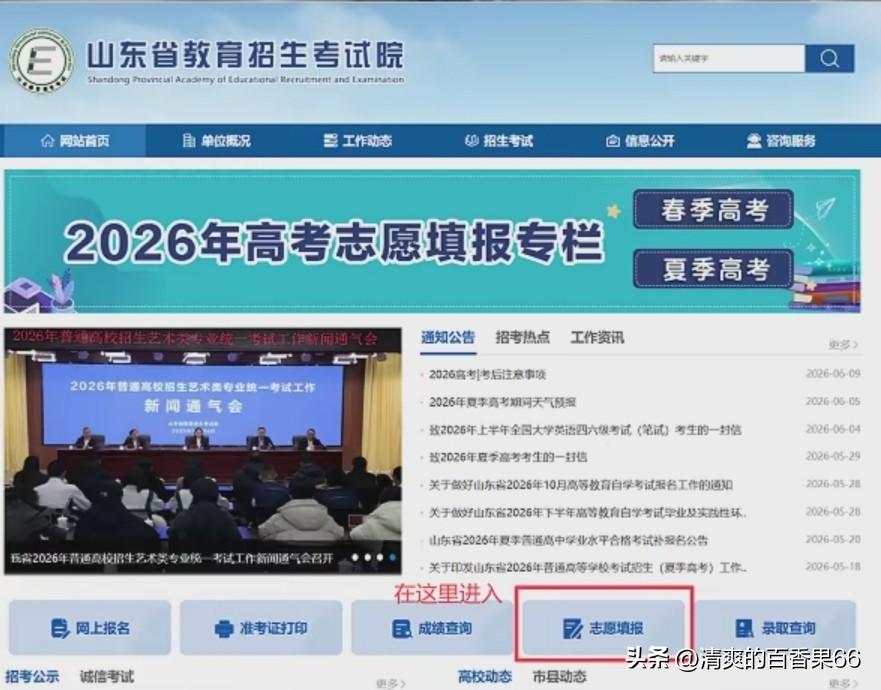Open the letter to CET-4/6 candidates
This screenshot has width=881, height=690.
point(585,430)
